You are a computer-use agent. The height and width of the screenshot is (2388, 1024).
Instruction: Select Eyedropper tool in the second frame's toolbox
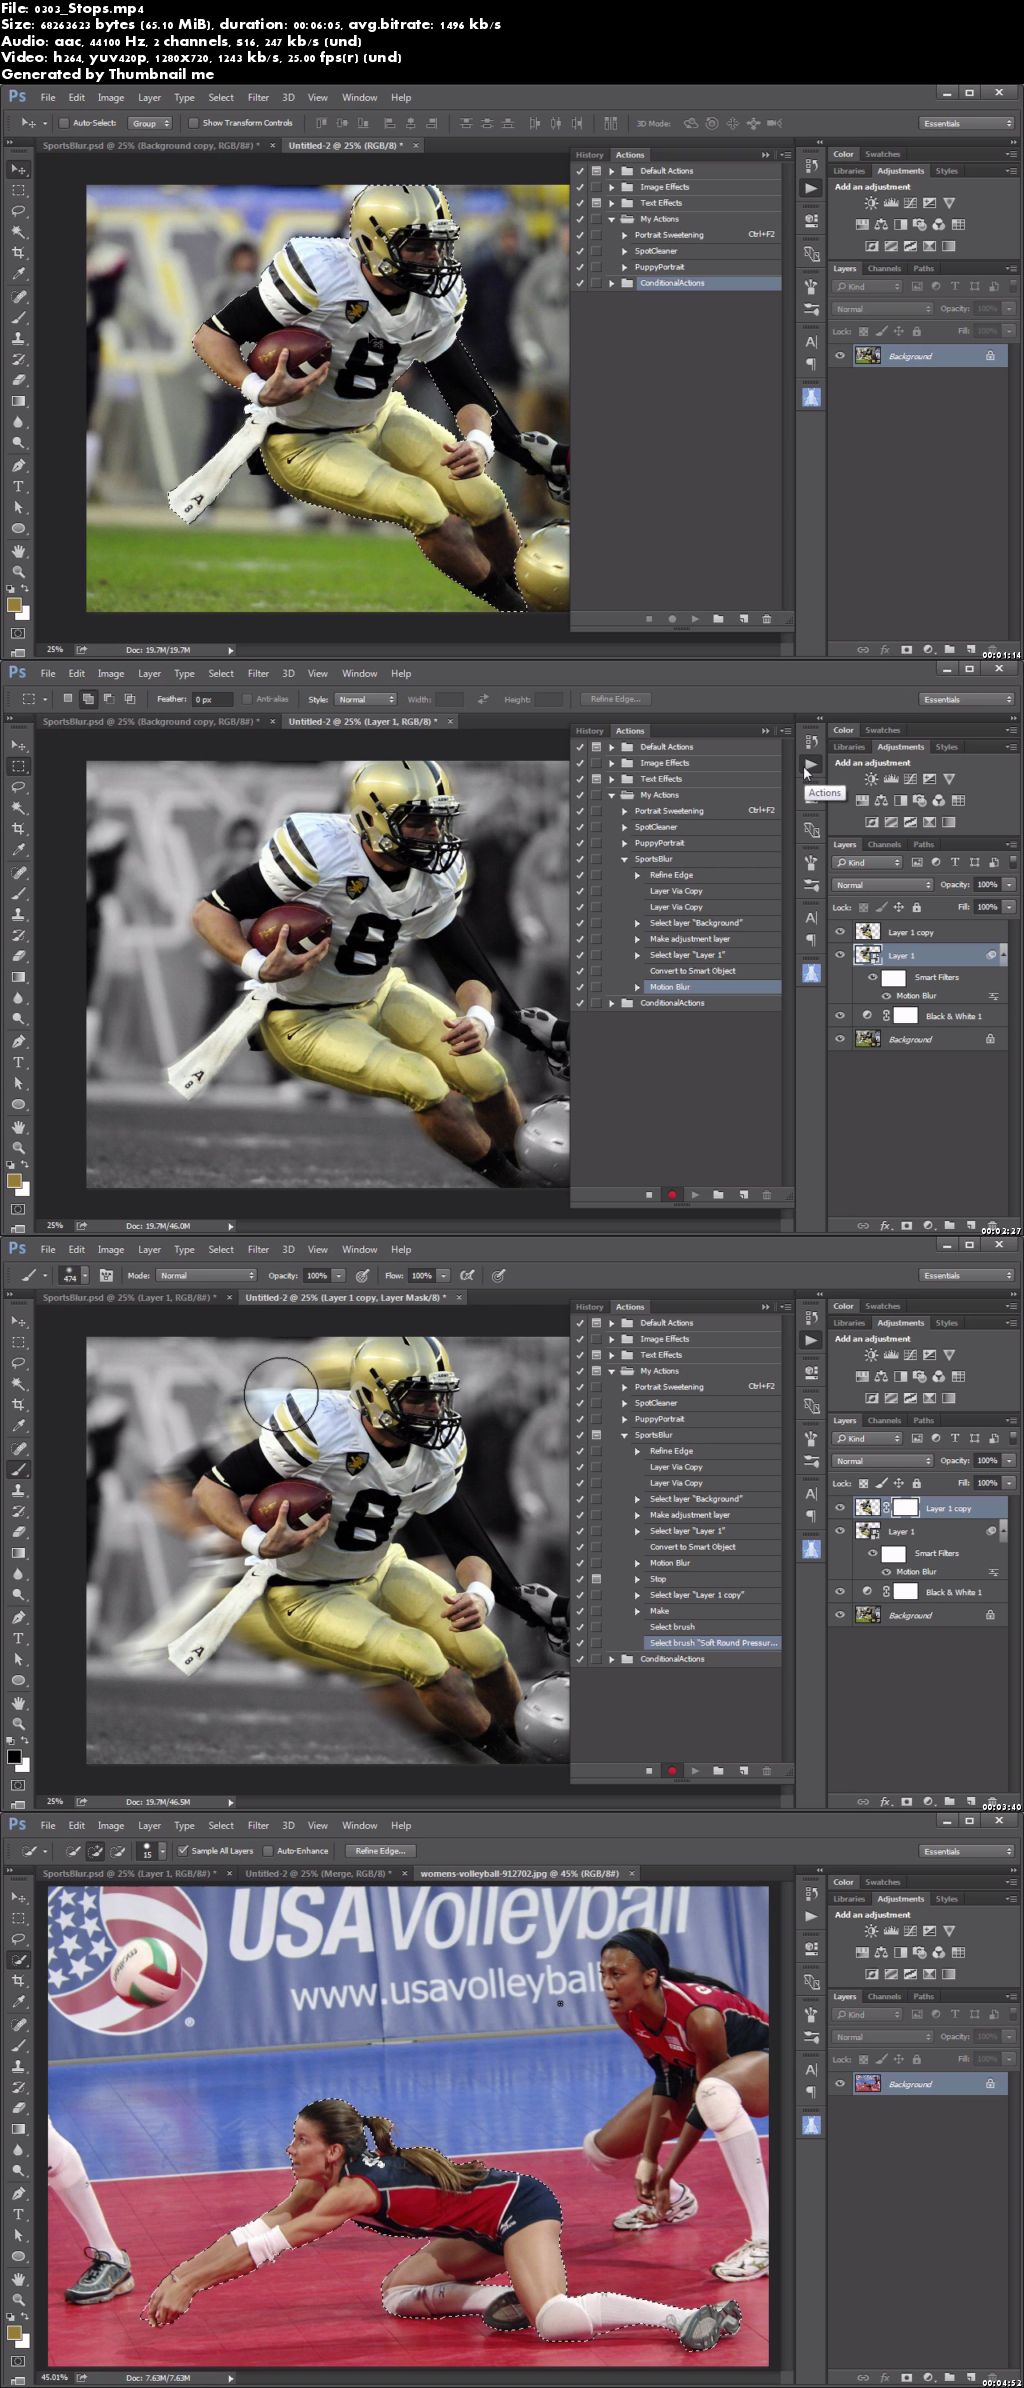point(18,850)
